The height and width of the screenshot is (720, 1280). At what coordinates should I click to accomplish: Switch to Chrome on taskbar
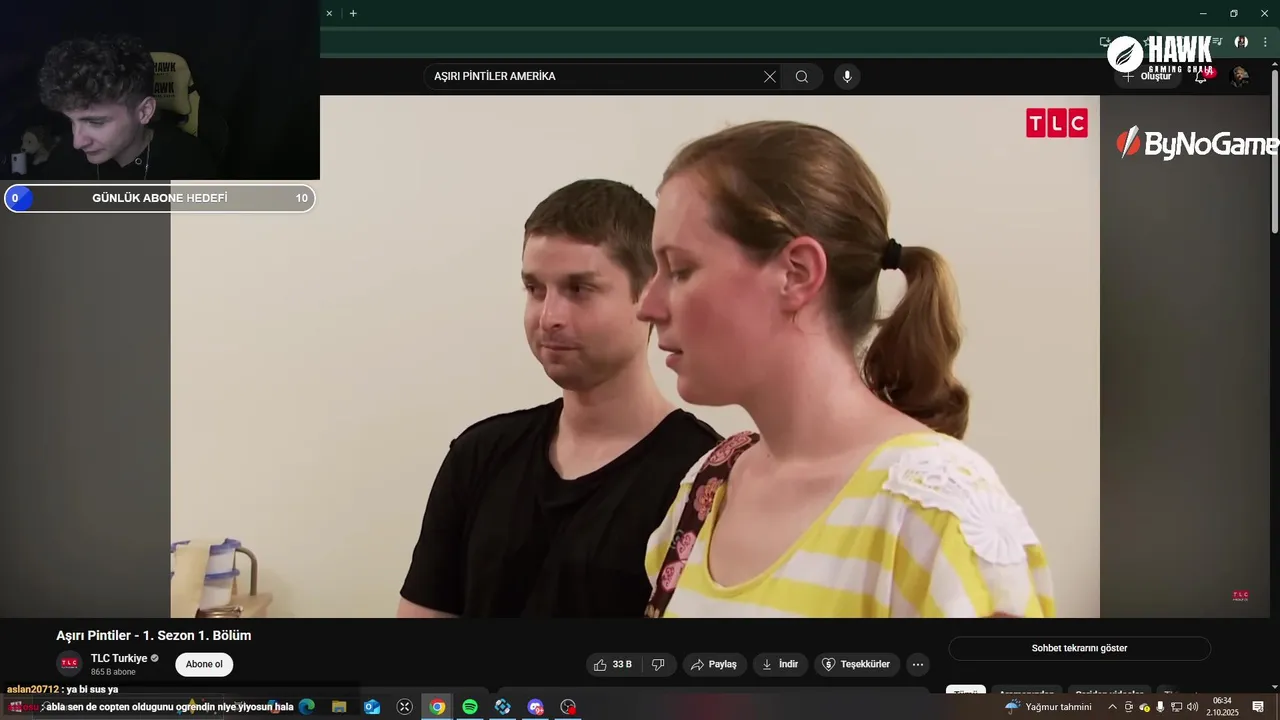pyautogui.click(x=437, y=707)
